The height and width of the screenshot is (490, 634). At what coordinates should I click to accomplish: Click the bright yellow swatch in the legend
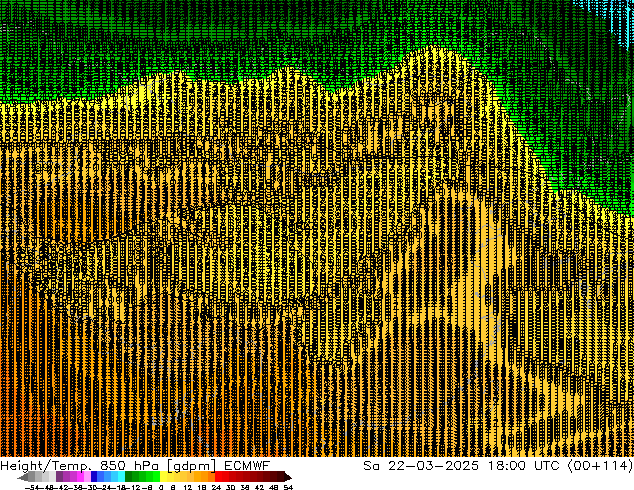coord(164,476)
